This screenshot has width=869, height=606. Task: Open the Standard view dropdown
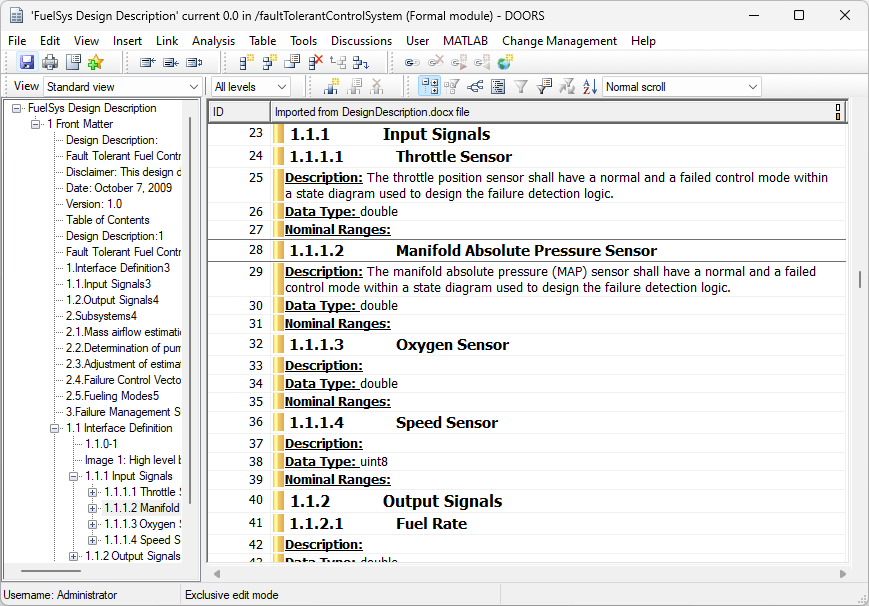(x=197, y=86)
